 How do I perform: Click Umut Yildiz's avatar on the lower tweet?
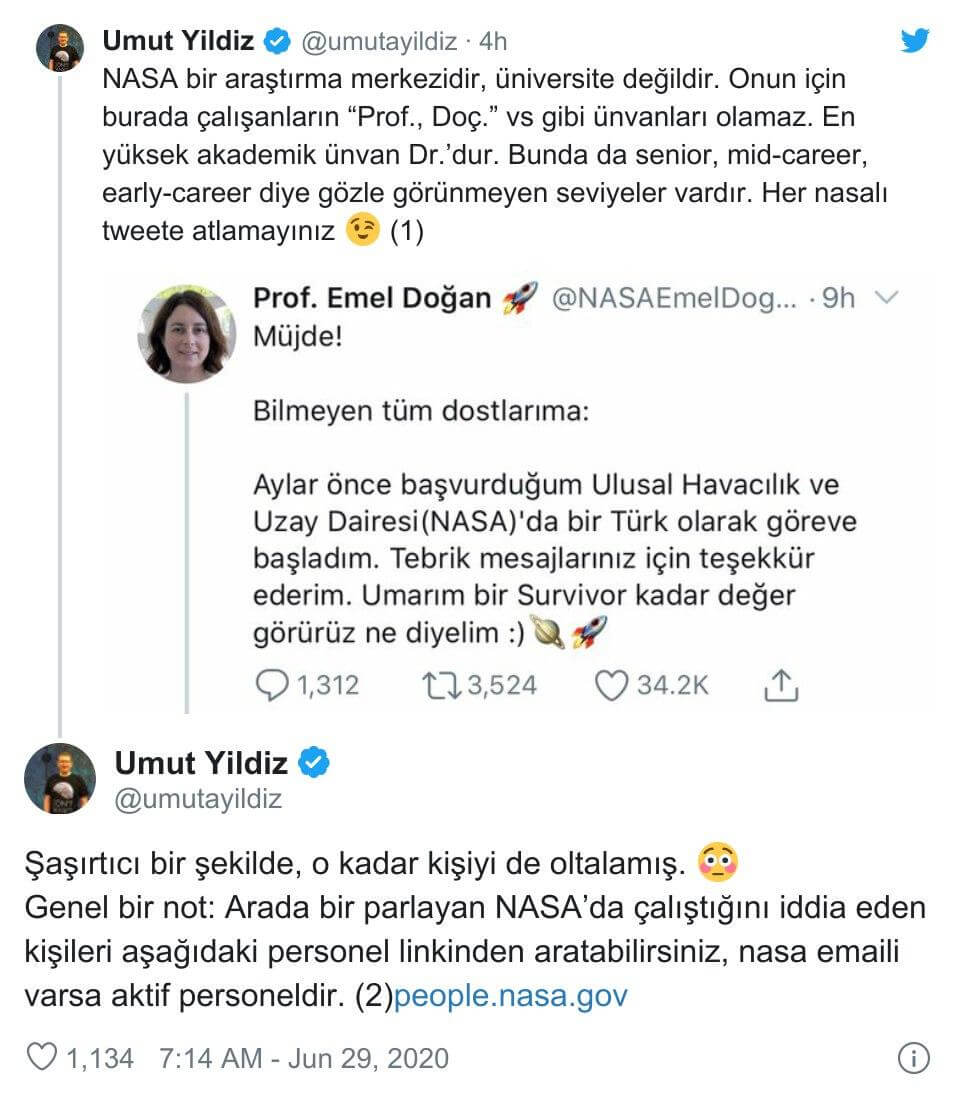59,778
